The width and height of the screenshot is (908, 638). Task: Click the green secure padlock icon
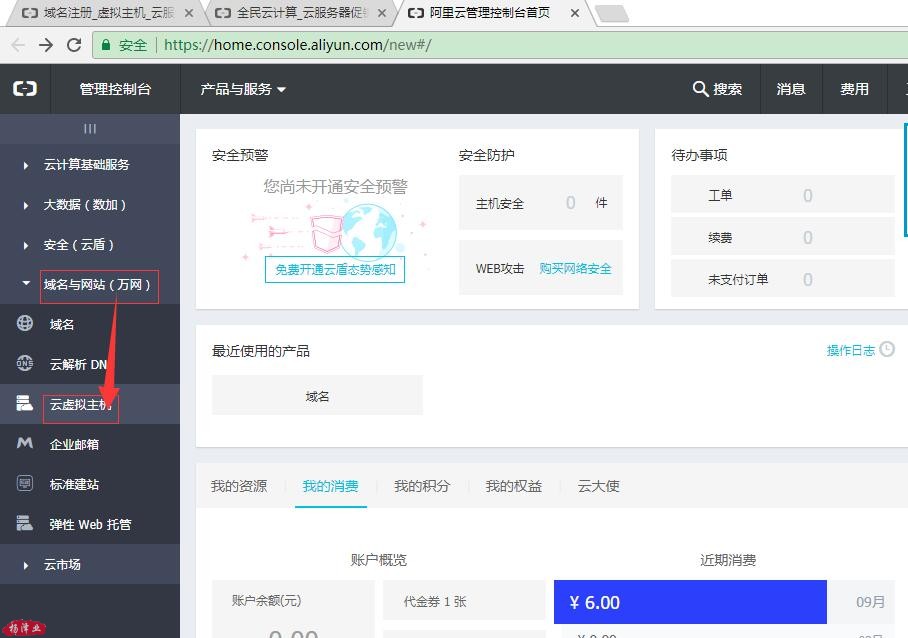[x=105, y=45]
